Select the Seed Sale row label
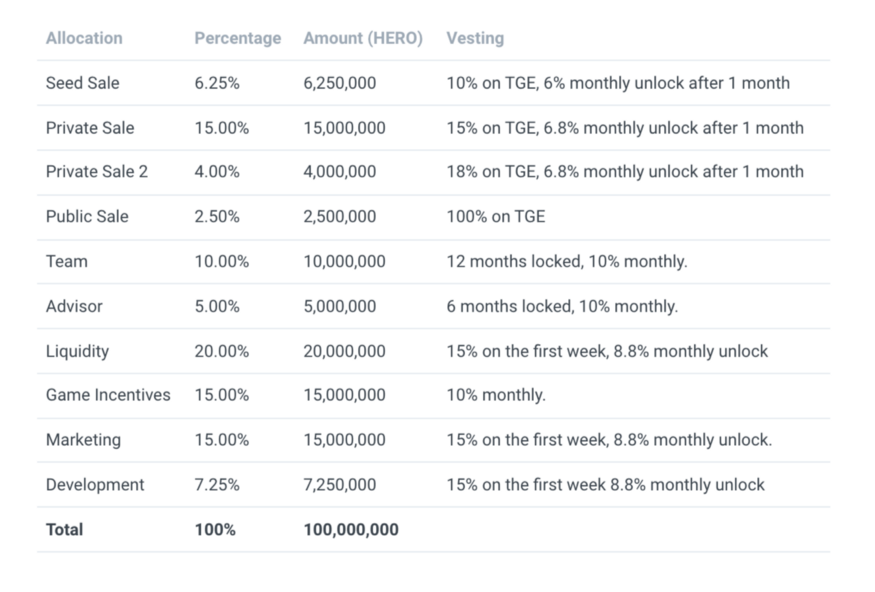Viewport: 875px width, 592px height. pyautogui.click(x=82, y=83)
